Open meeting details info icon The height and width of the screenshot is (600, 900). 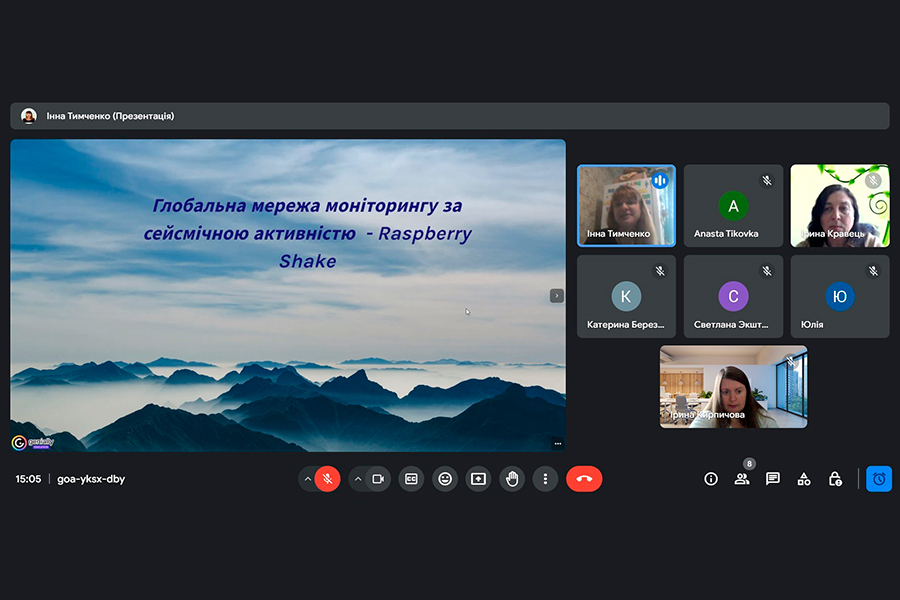pyautogui.click(x=711, y=479)
